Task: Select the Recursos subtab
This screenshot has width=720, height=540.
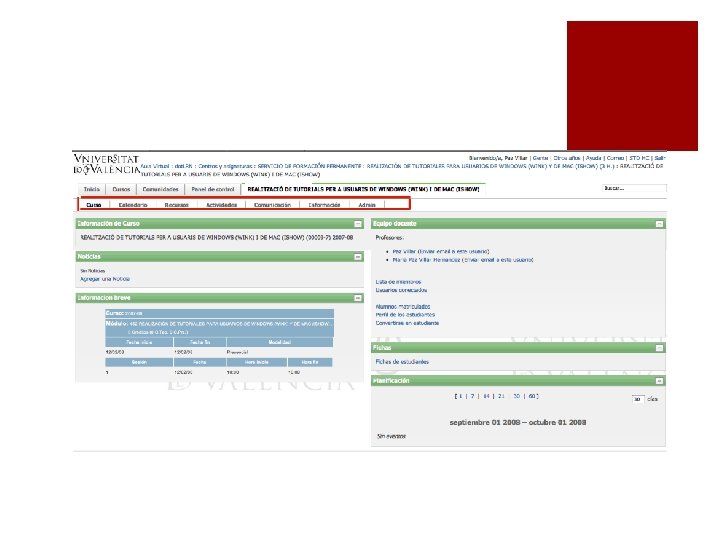Action: click(177, 205)
